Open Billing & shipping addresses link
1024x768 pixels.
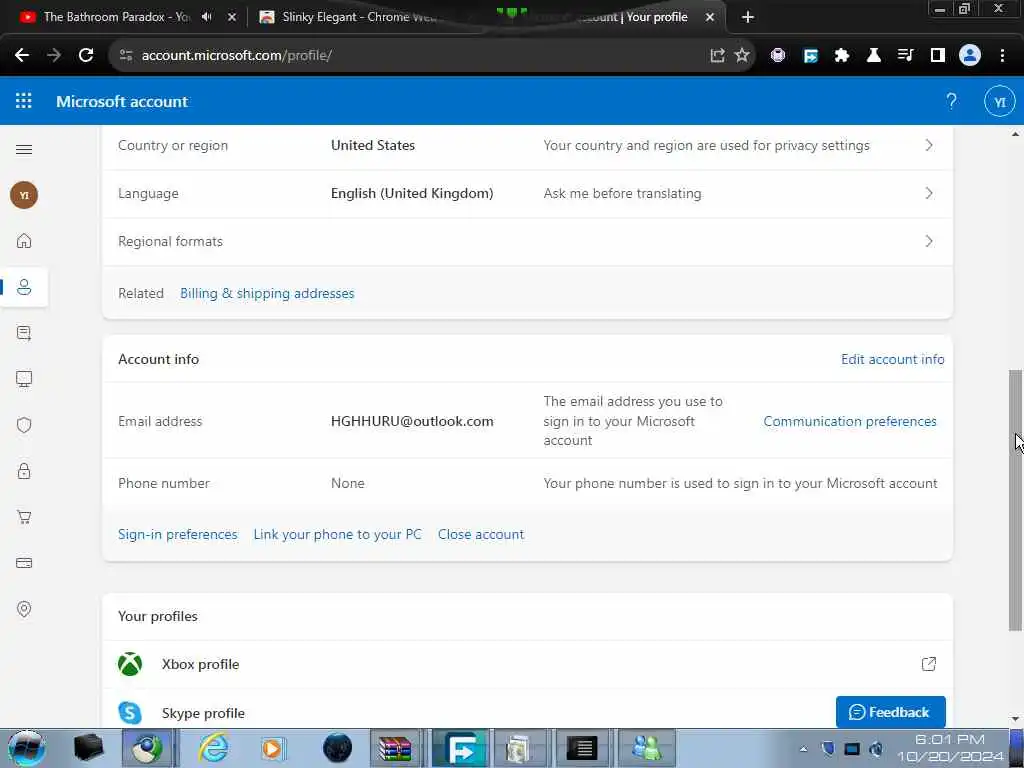[267, 293]
